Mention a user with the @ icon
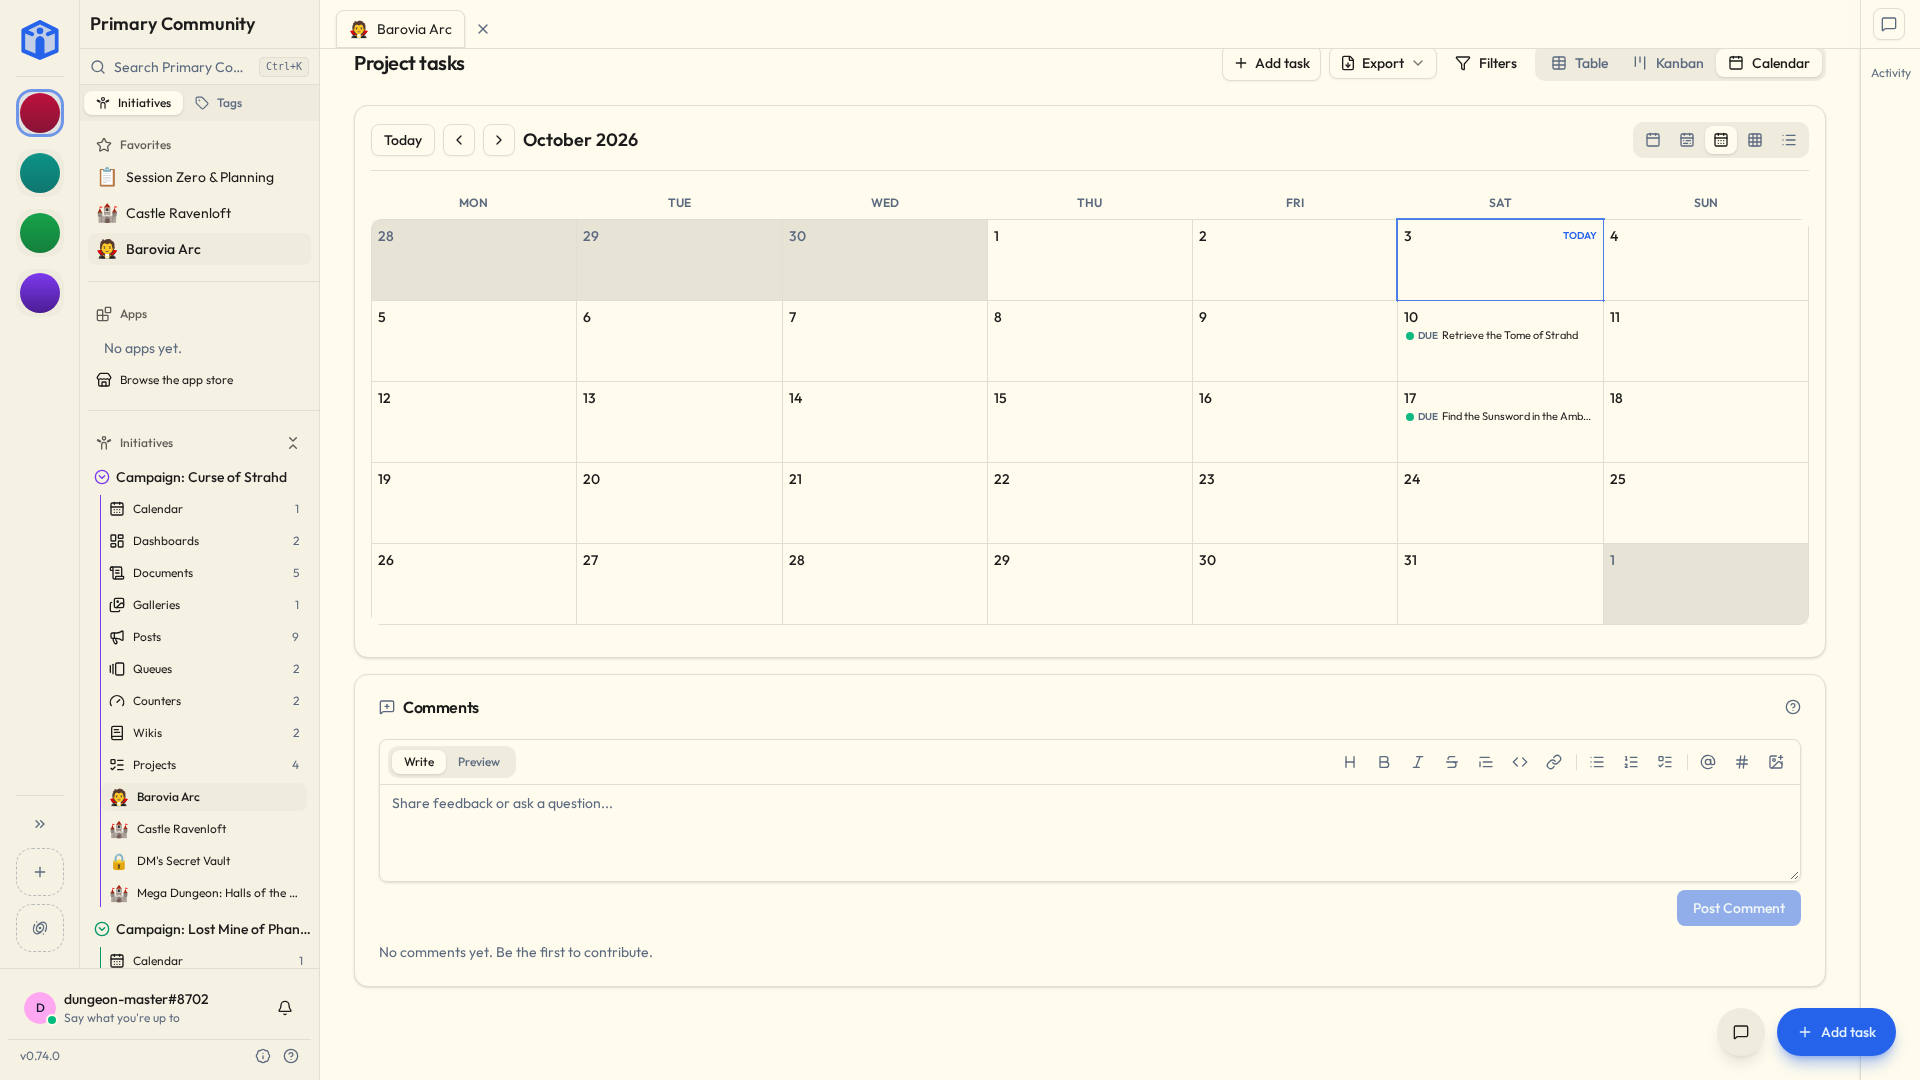The image size is (1920, 1080). click(x=1708, y=762)
